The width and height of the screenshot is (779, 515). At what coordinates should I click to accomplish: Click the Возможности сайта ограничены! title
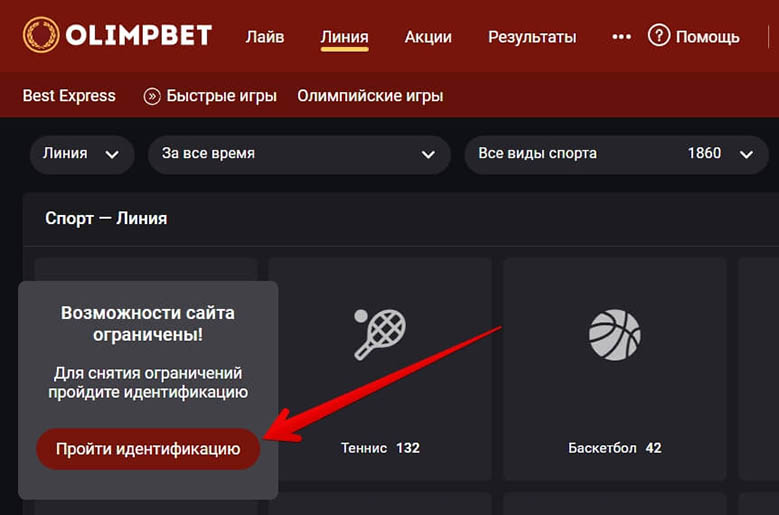148,324
